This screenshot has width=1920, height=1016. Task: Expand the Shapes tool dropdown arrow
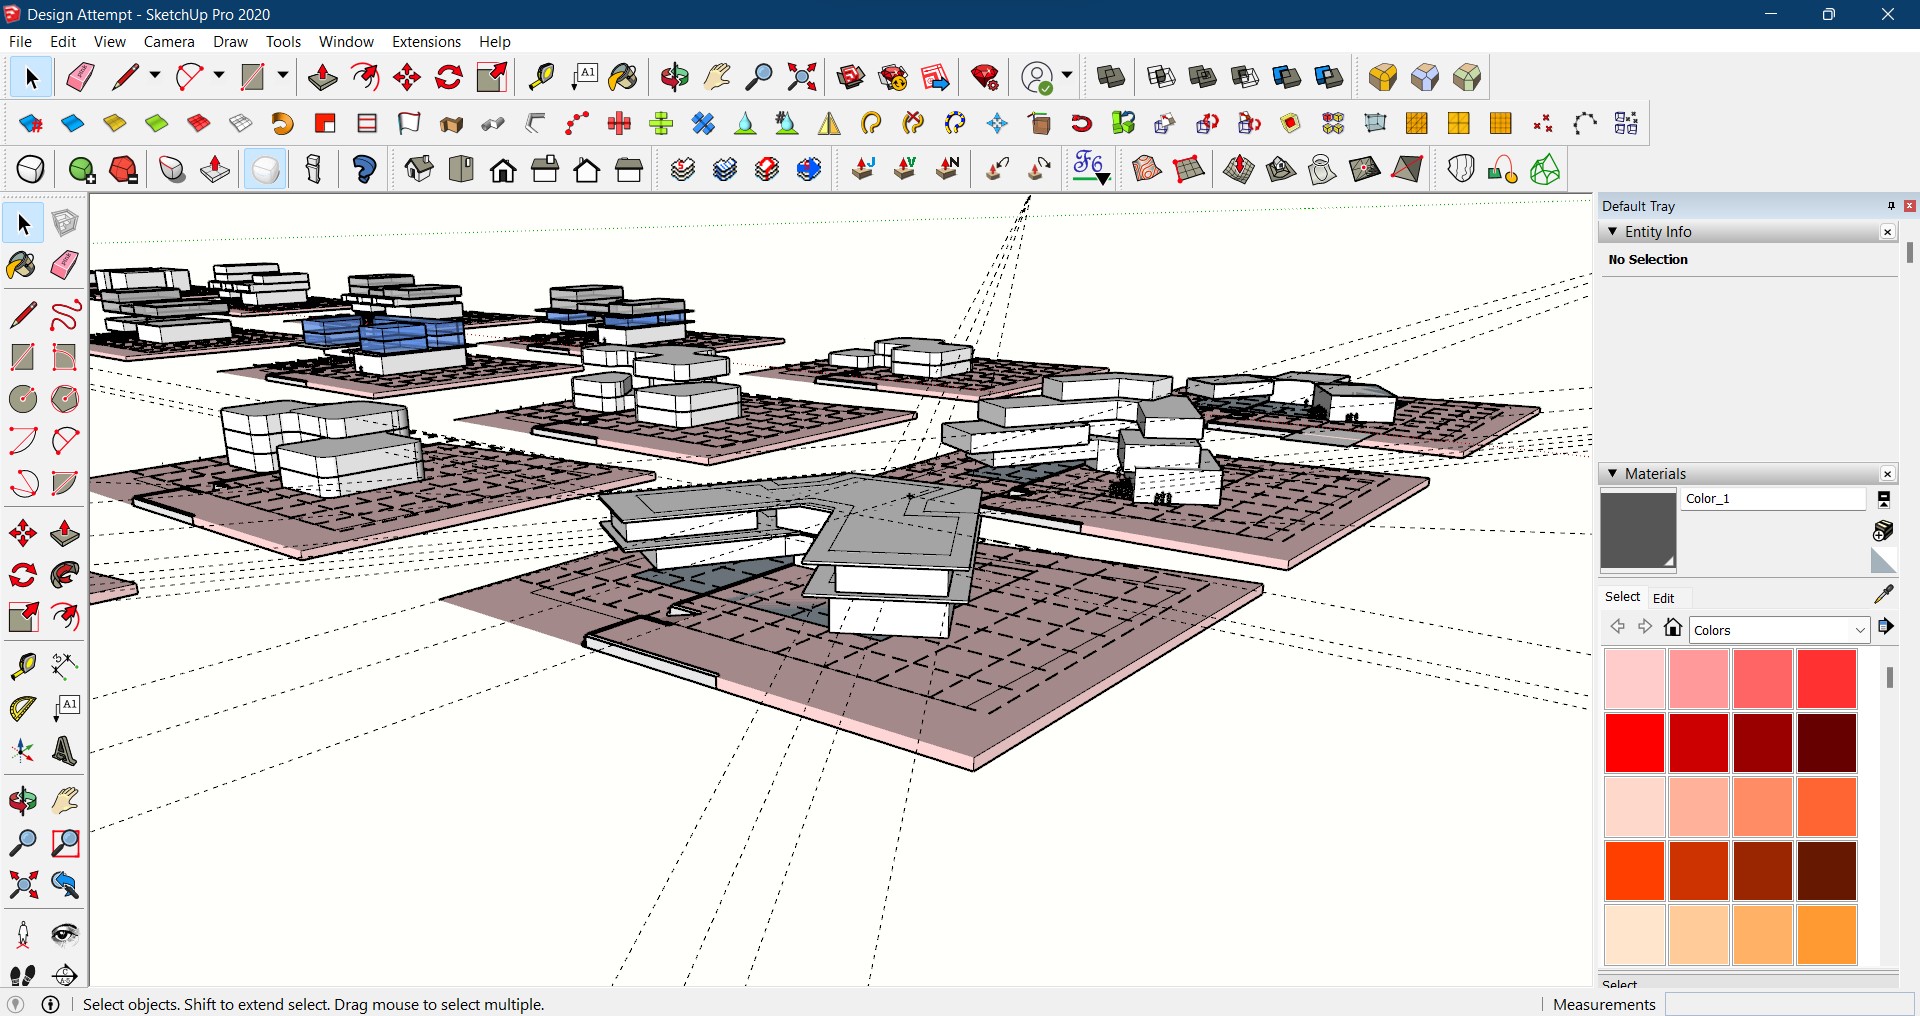tap(283, 76)
